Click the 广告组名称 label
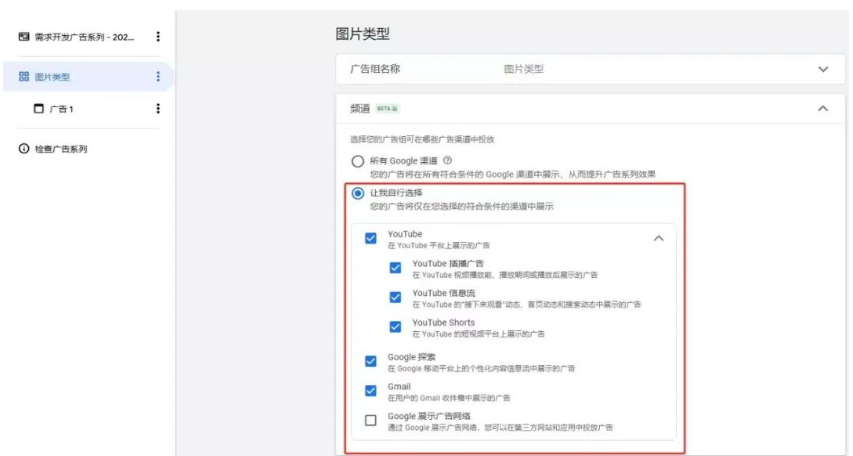 (375, 69)
